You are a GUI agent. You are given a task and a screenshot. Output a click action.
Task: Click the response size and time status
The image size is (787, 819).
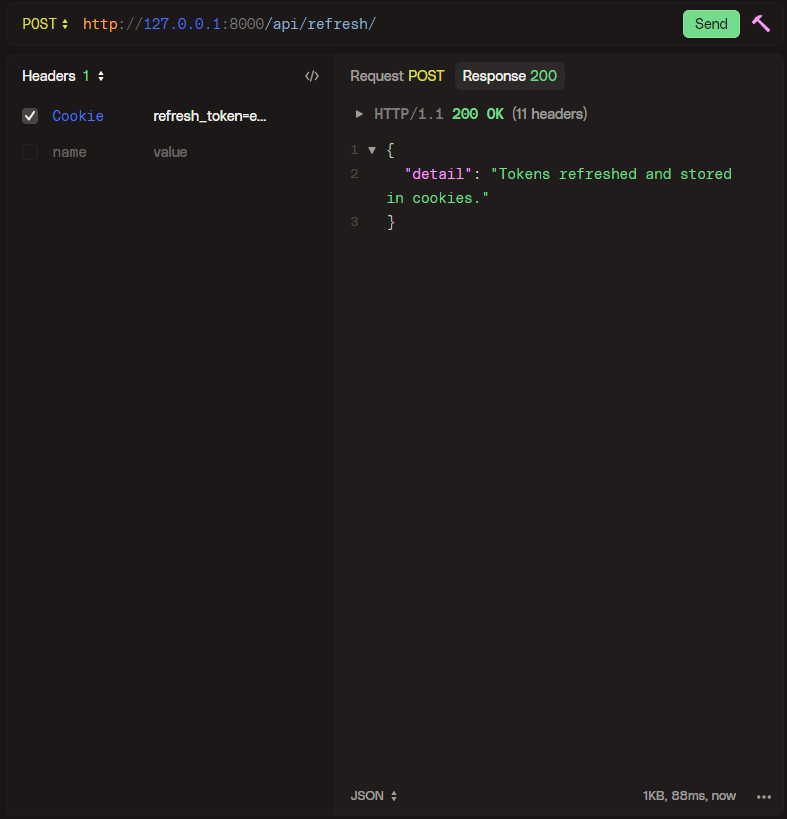(689, 796)
